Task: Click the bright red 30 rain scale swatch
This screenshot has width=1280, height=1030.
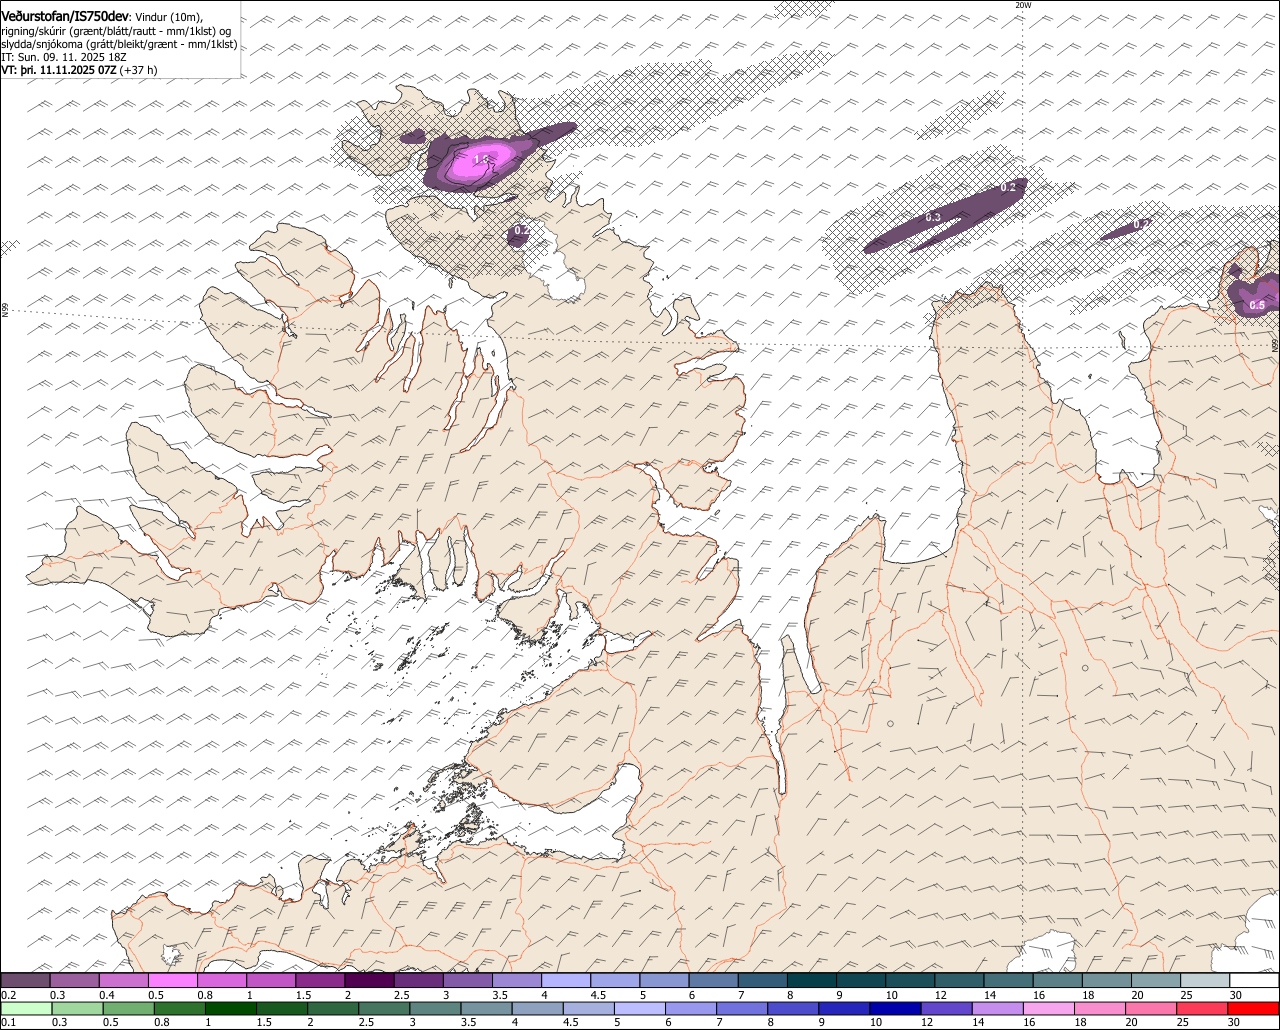Action: (x=1253, y=1008)
